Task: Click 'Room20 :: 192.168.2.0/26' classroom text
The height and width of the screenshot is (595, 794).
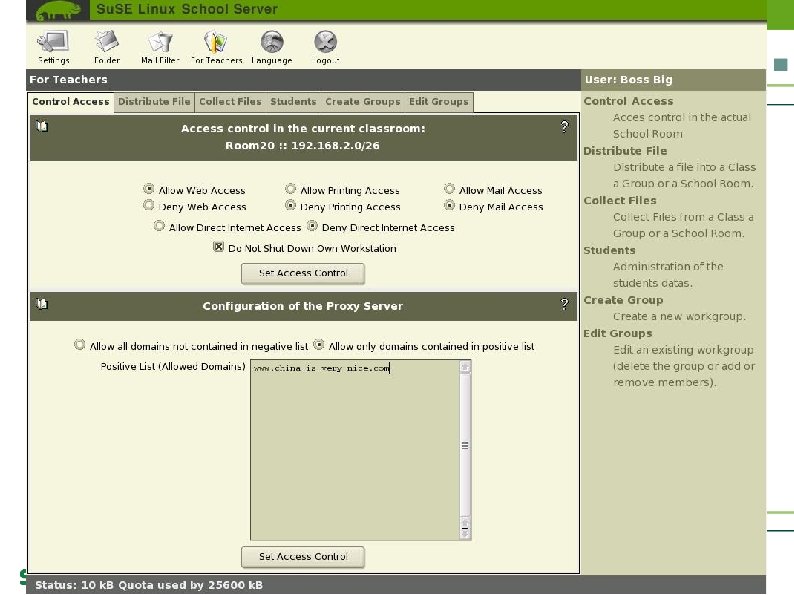Action: coord(302,145)
